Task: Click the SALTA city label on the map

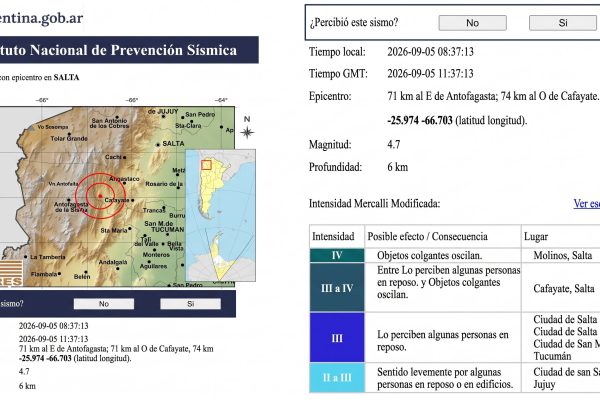Action: pos(173,144)
